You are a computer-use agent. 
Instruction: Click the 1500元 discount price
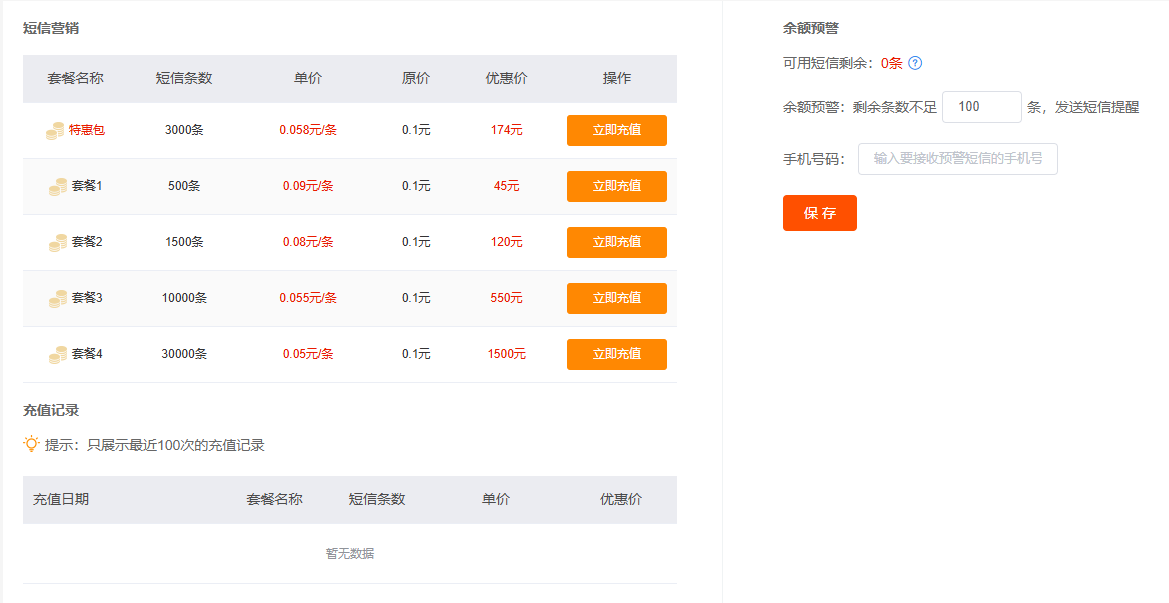pos(506,353)
